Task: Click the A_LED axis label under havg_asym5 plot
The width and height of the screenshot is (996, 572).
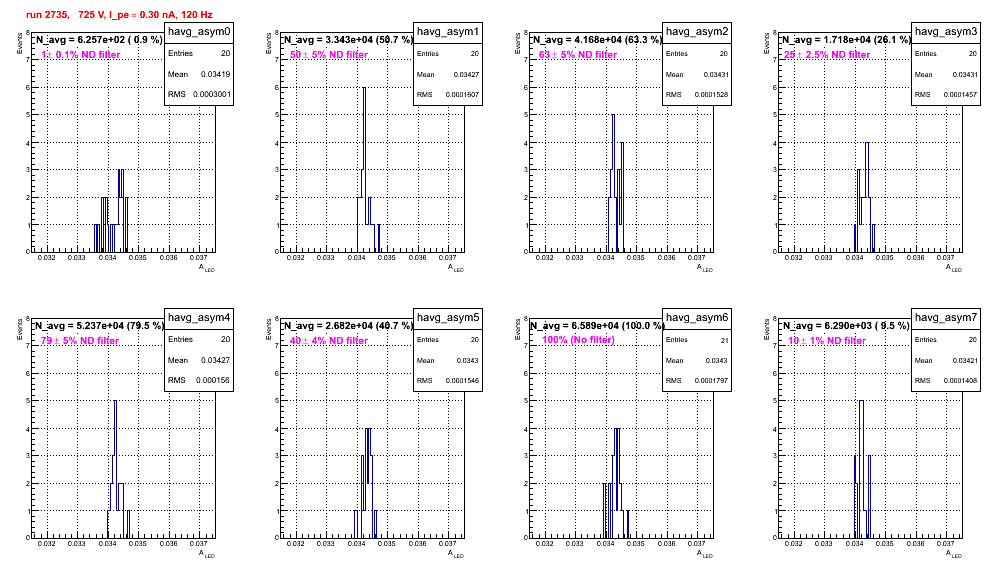Action: pyautogui.click(x=456, y=554)
